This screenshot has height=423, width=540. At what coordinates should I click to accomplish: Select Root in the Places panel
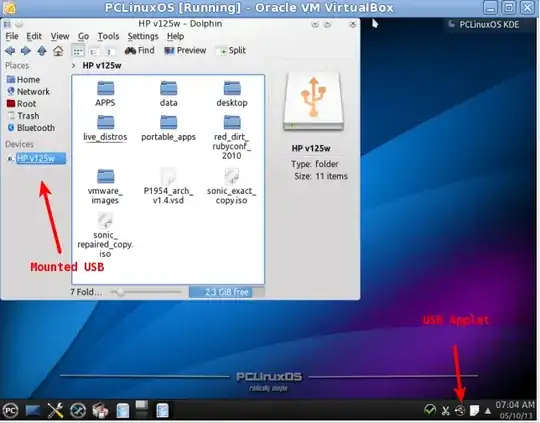click(x=21, y=104)
